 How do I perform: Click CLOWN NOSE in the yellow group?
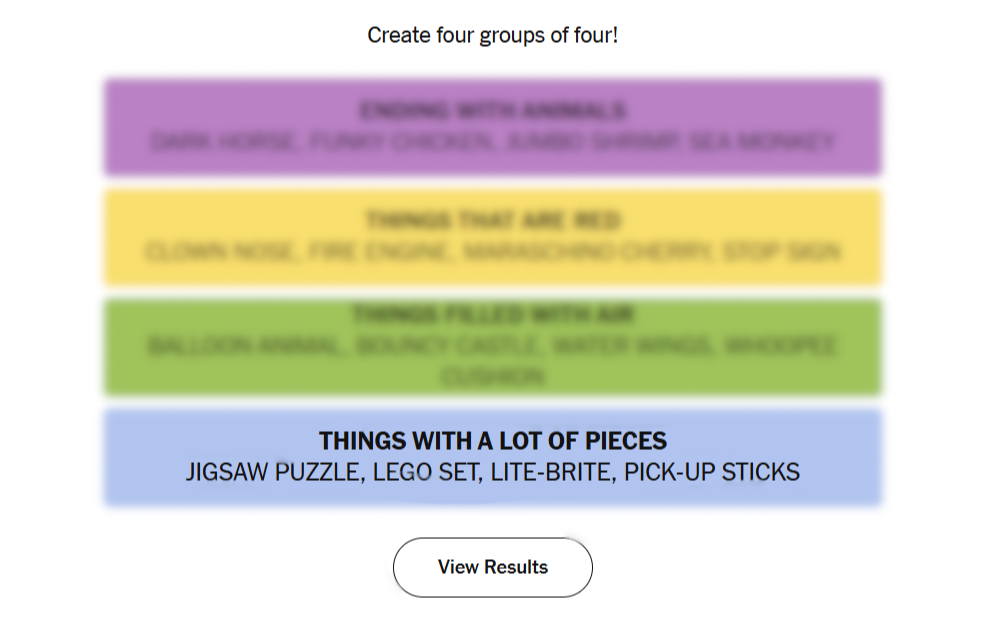point(221,252)
